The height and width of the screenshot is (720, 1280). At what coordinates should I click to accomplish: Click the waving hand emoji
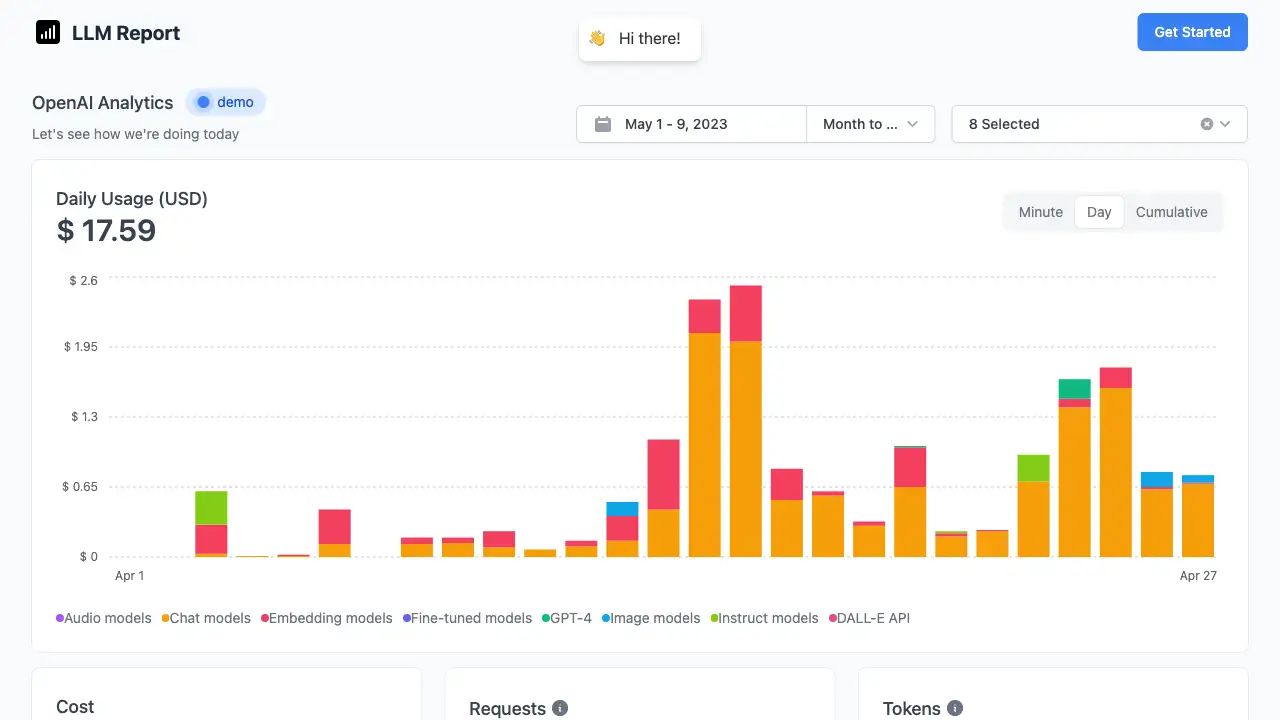(597, 39)
